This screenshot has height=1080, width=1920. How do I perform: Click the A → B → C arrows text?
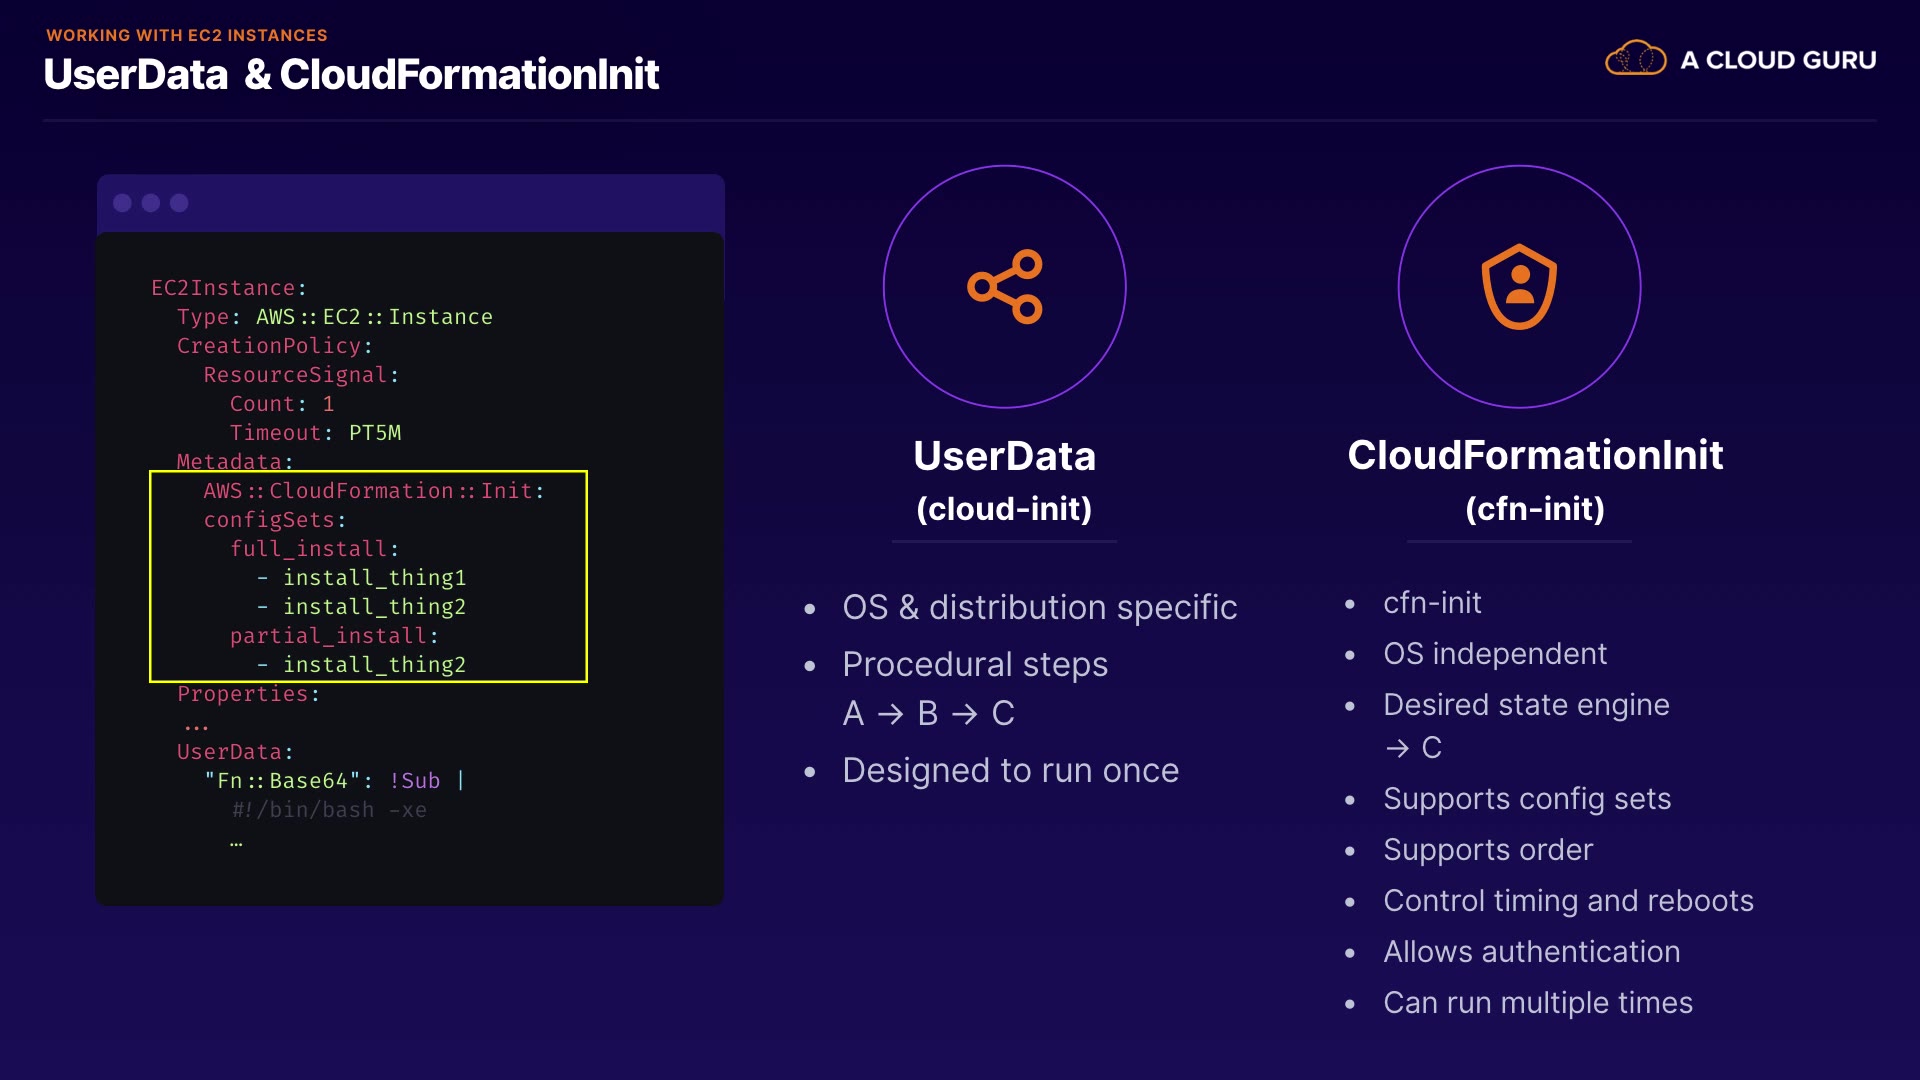coord(928,713)
